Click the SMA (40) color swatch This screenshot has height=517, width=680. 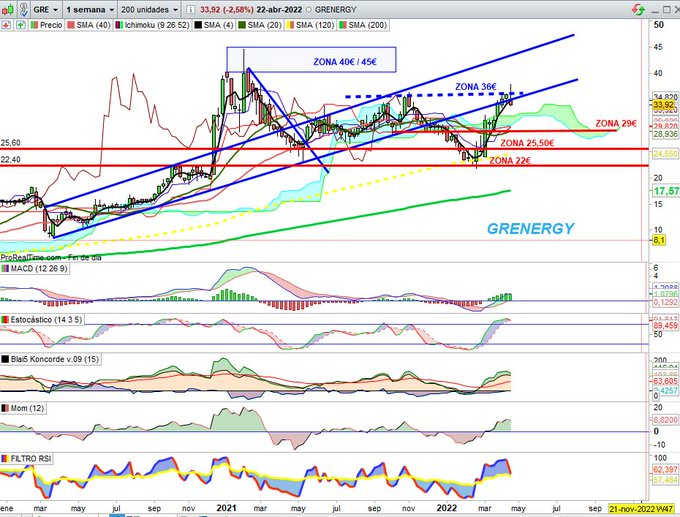71,25
